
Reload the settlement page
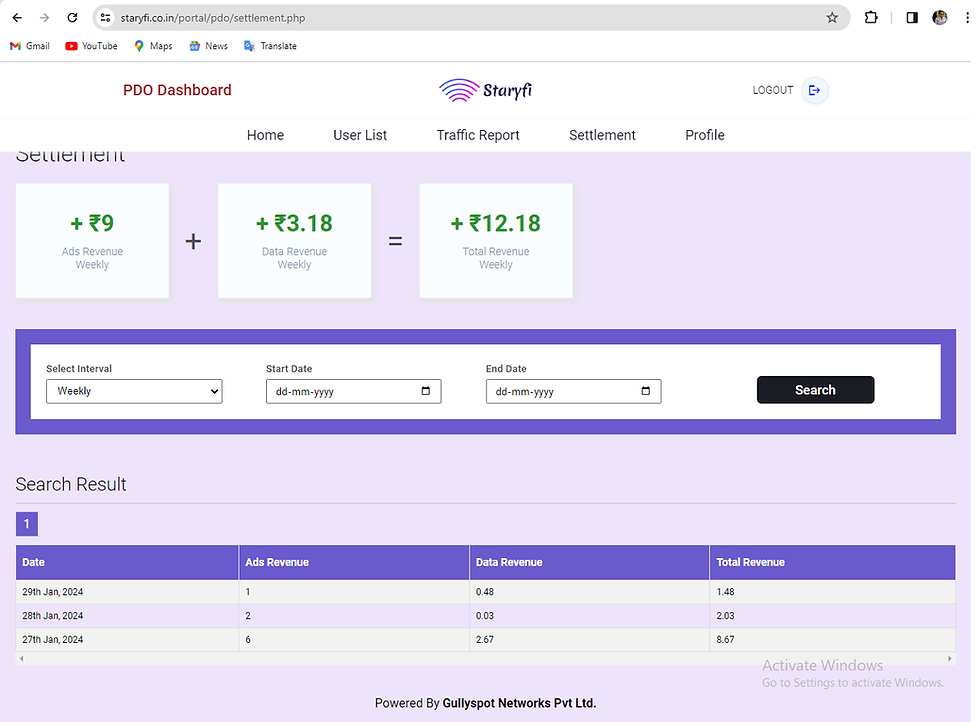(x=71, y=17)
